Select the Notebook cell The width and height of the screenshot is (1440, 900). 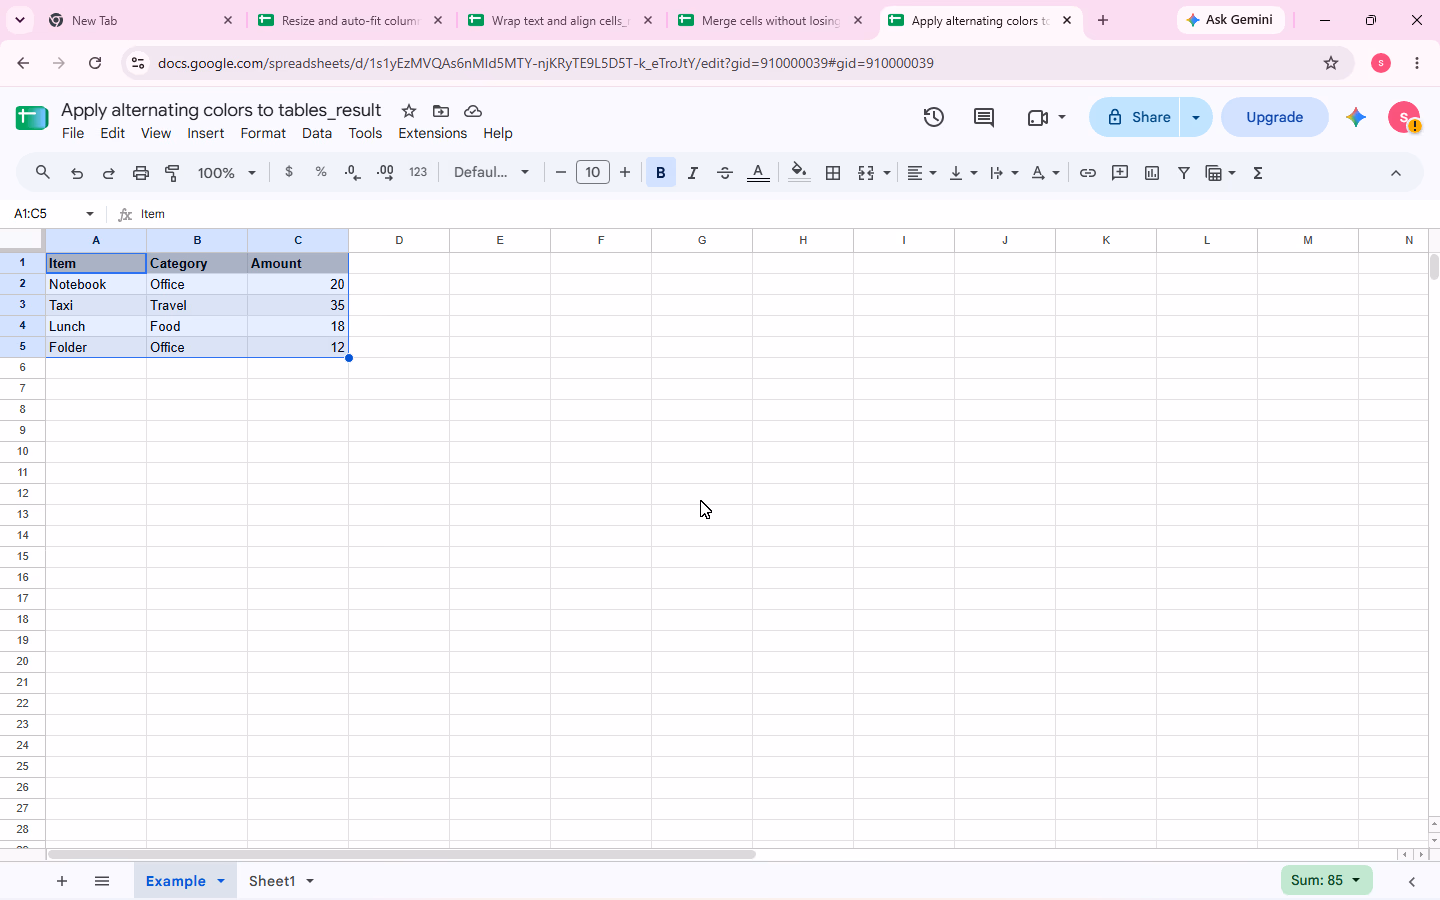click(96, 284)
